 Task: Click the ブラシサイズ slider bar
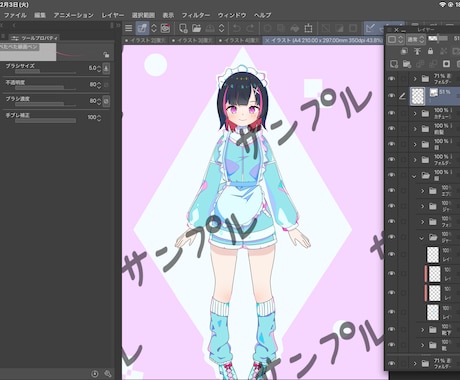click(x=46, y=71)
